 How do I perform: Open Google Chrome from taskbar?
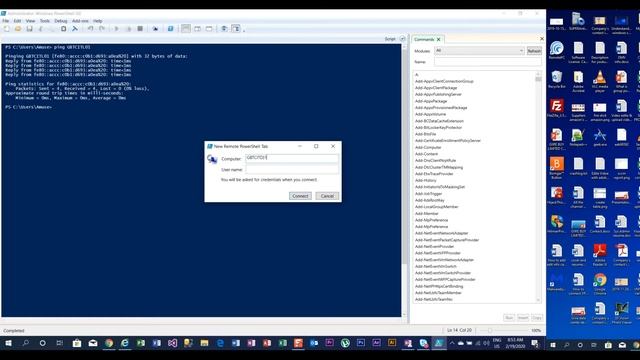tap(109, 343)
